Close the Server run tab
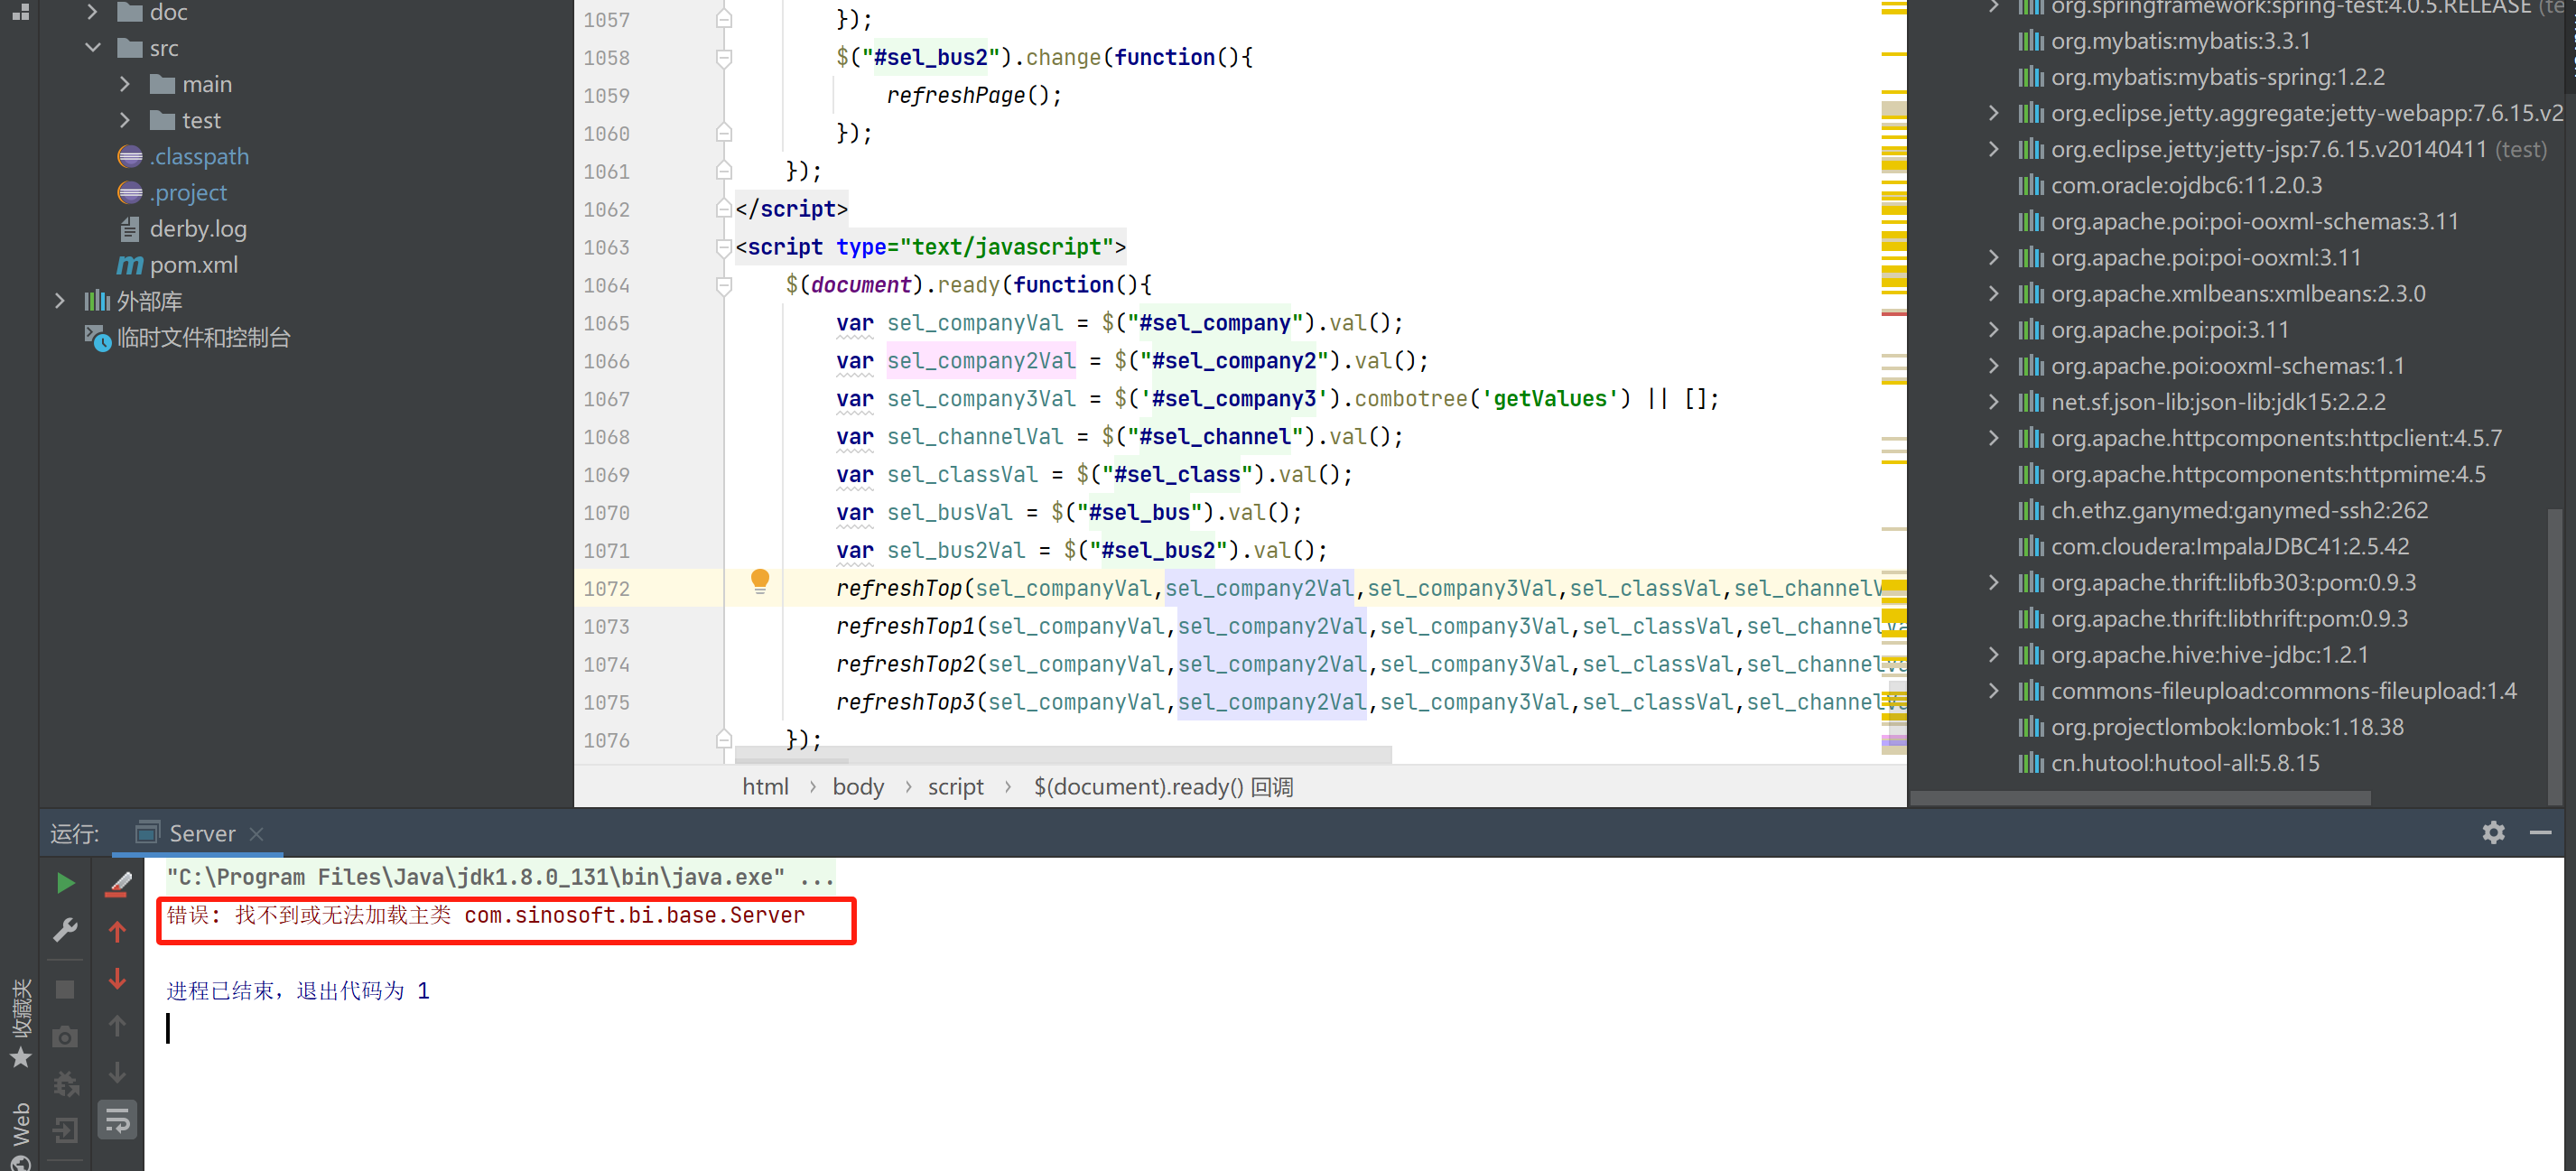 point(256,834)
